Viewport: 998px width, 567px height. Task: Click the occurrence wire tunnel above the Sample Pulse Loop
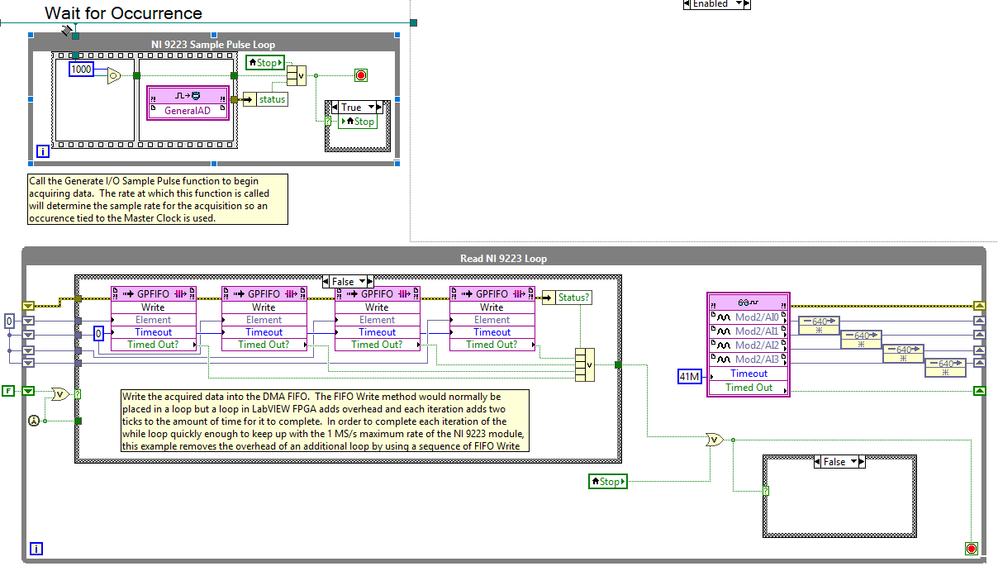coord(75,36)
